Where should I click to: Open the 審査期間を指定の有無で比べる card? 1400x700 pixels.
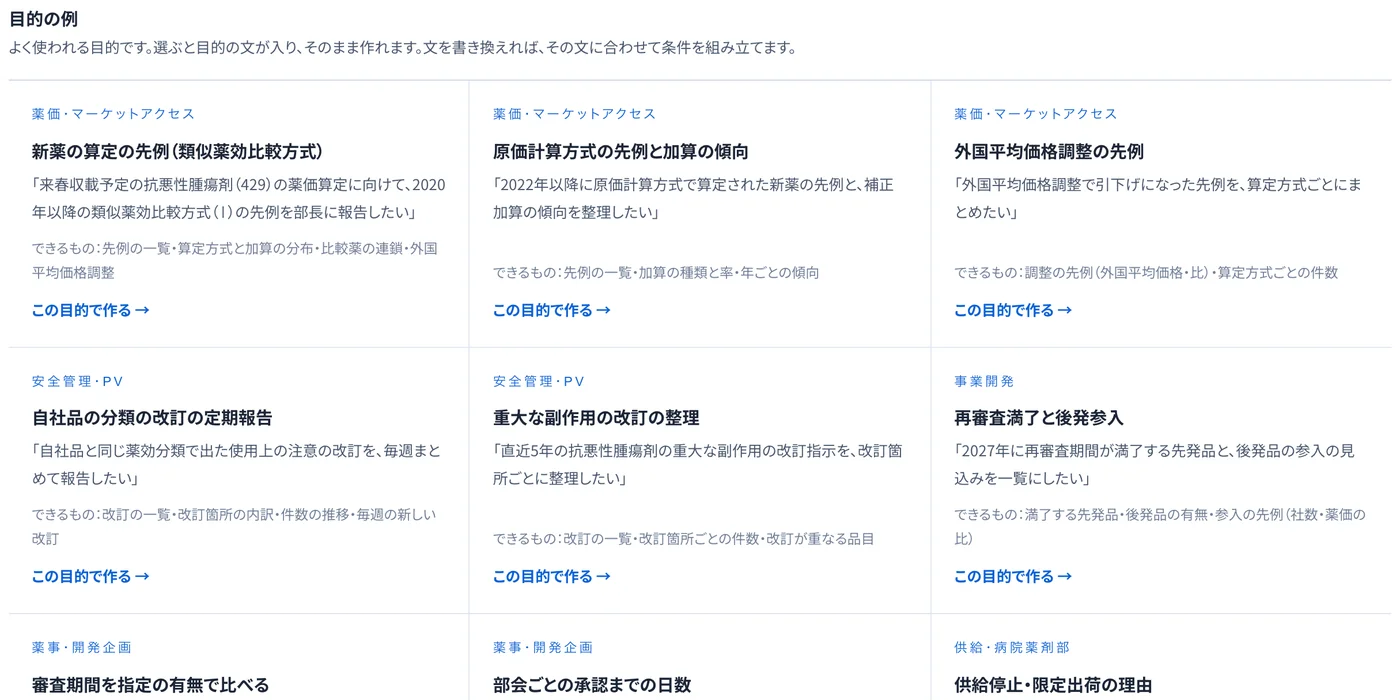tap(150, 685)
